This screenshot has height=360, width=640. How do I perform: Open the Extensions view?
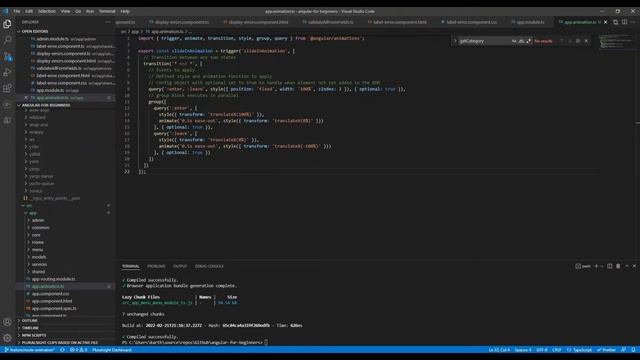tap(7, 88)
